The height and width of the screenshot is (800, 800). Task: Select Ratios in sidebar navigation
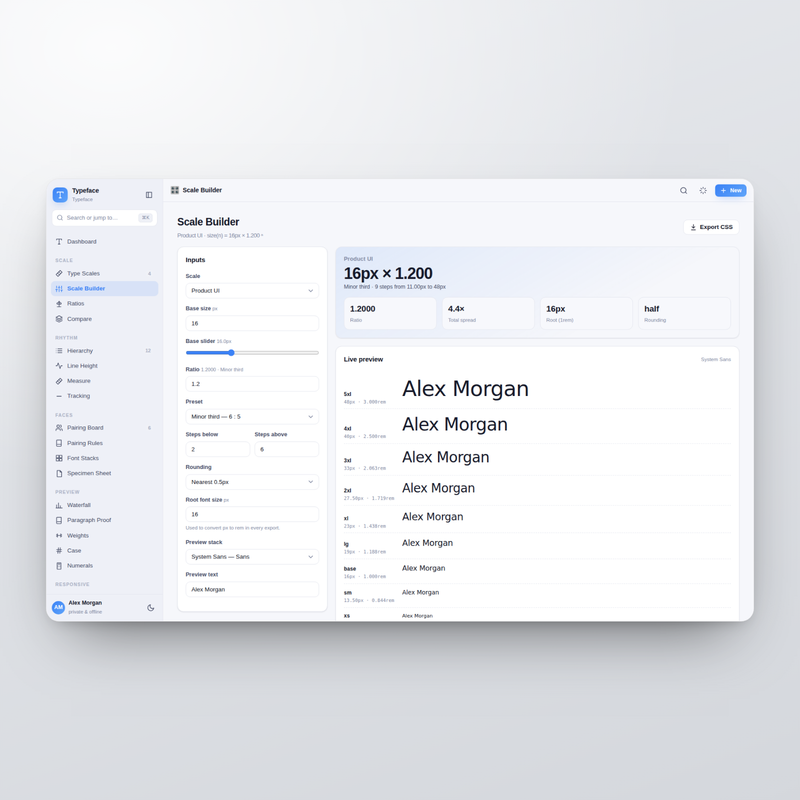[x=105, y=304]
